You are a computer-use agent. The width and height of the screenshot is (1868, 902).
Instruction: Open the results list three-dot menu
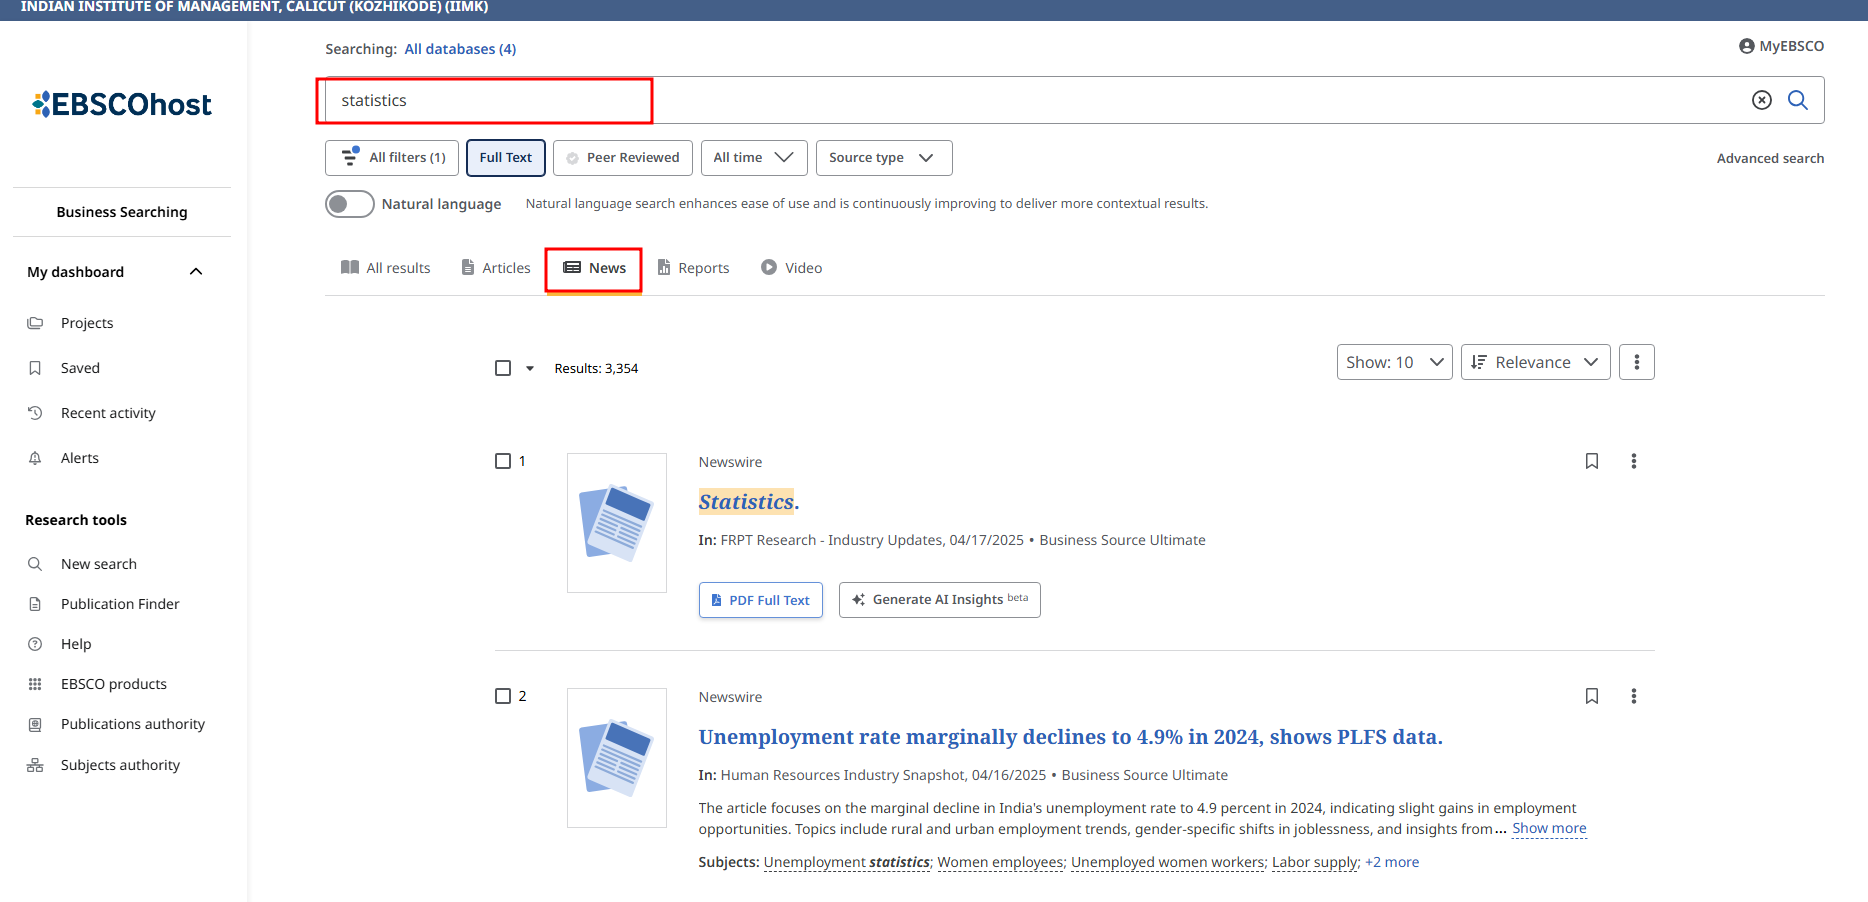click(x=1636, y=362)
